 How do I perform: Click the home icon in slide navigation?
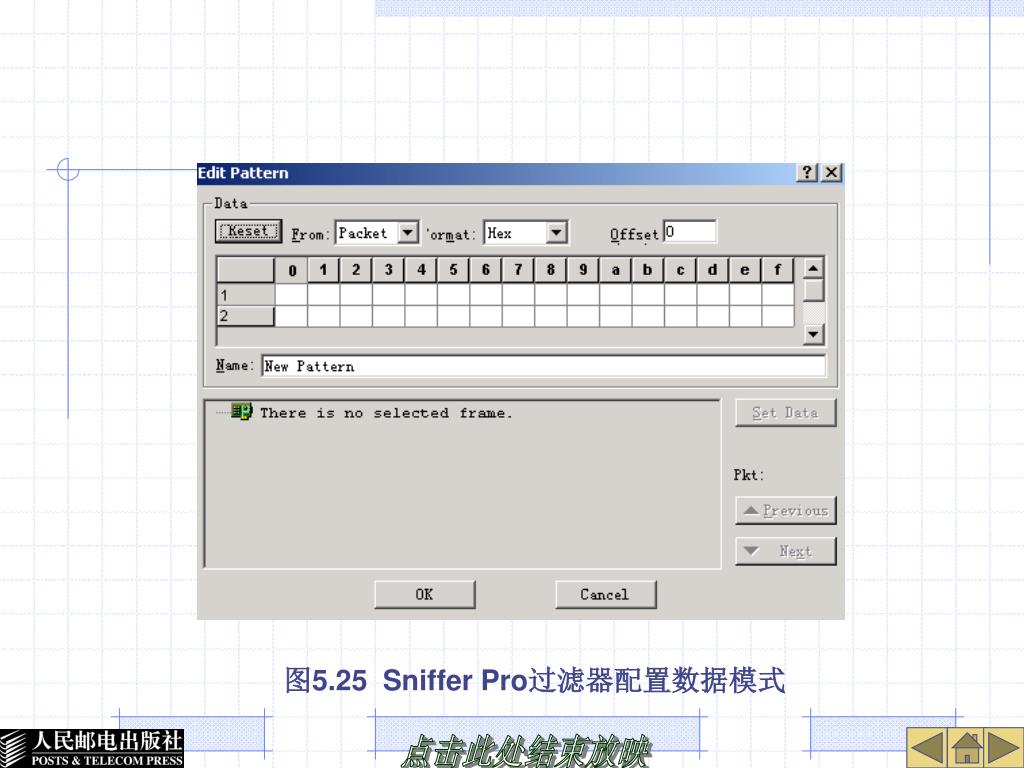pos(967,747)
